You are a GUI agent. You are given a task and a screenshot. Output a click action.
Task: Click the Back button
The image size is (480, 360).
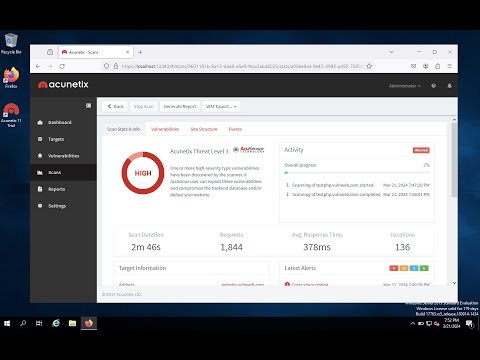tap(116, 106)
